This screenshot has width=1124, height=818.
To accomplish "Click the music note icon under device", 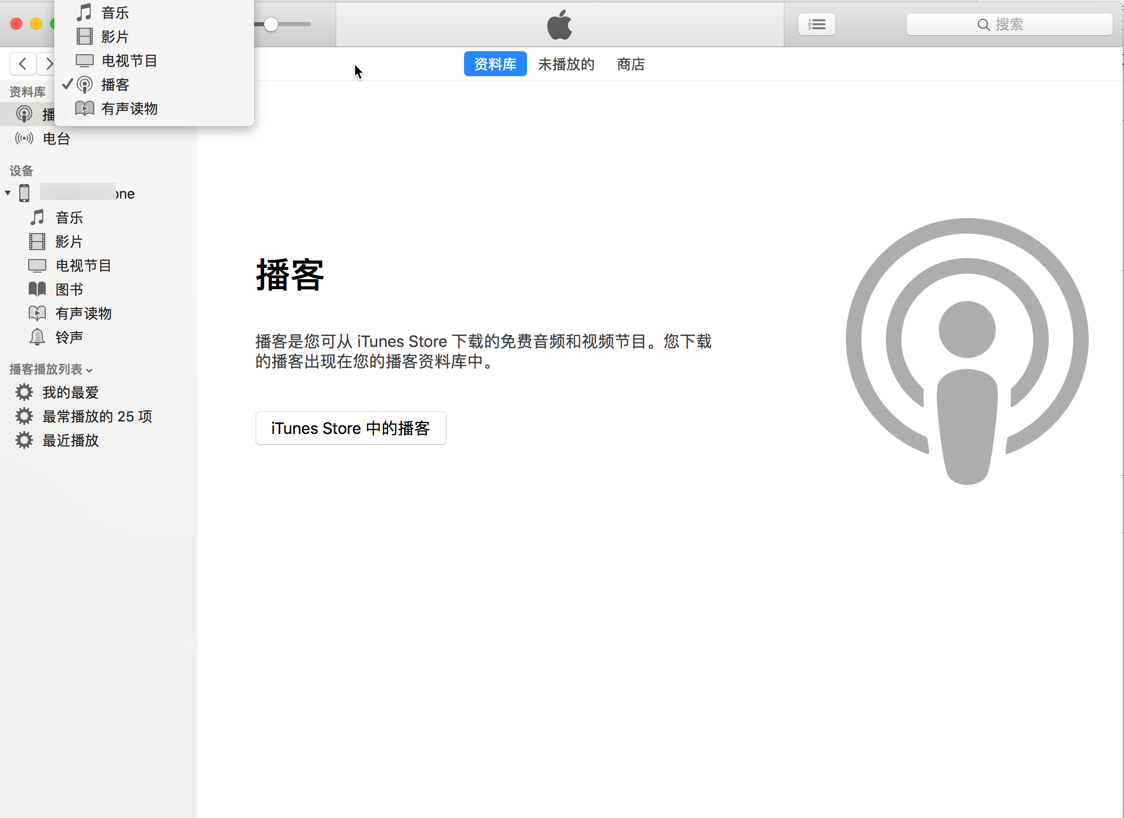I will click(37, 217).
